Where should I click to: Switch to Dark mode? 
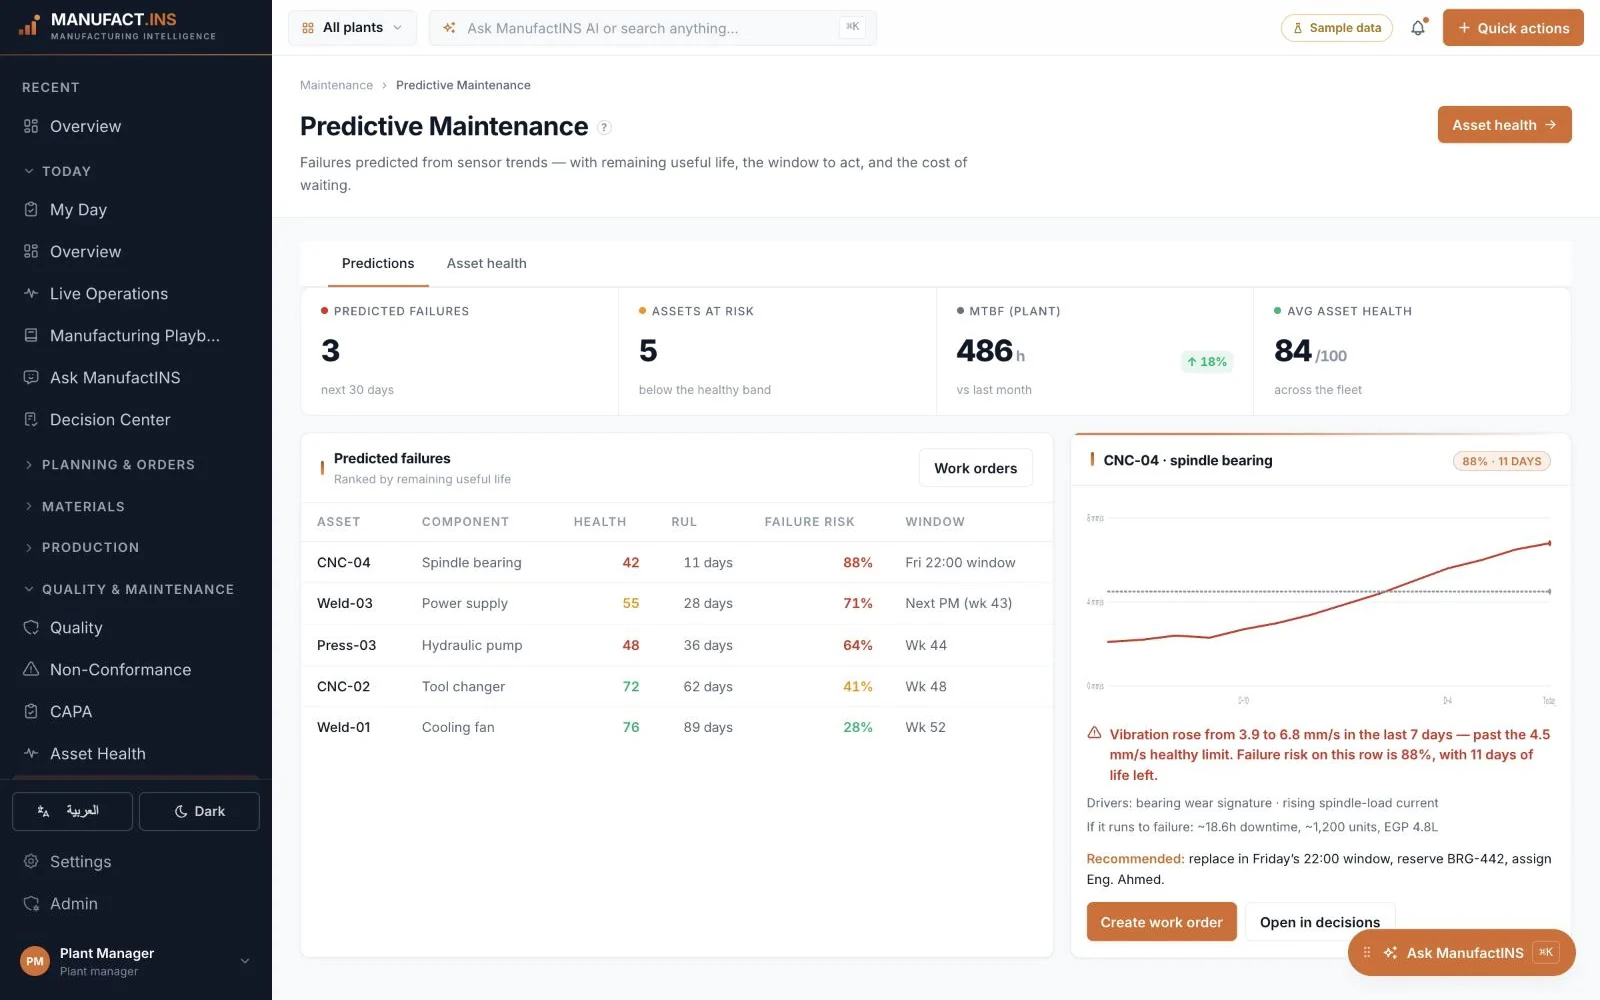pos(199,811)
